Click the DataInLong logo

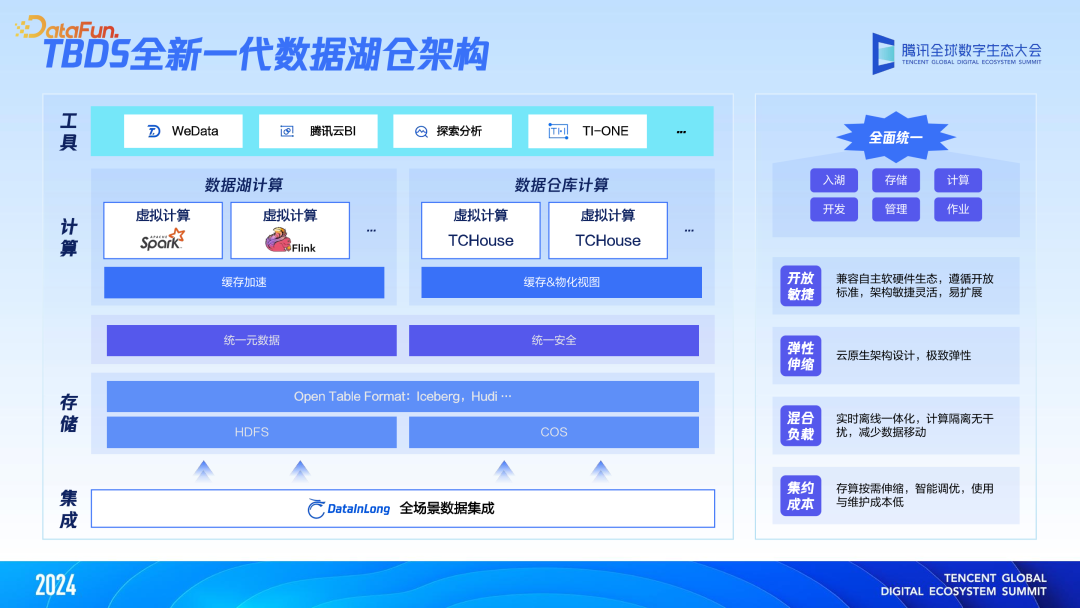click(349, 509)
